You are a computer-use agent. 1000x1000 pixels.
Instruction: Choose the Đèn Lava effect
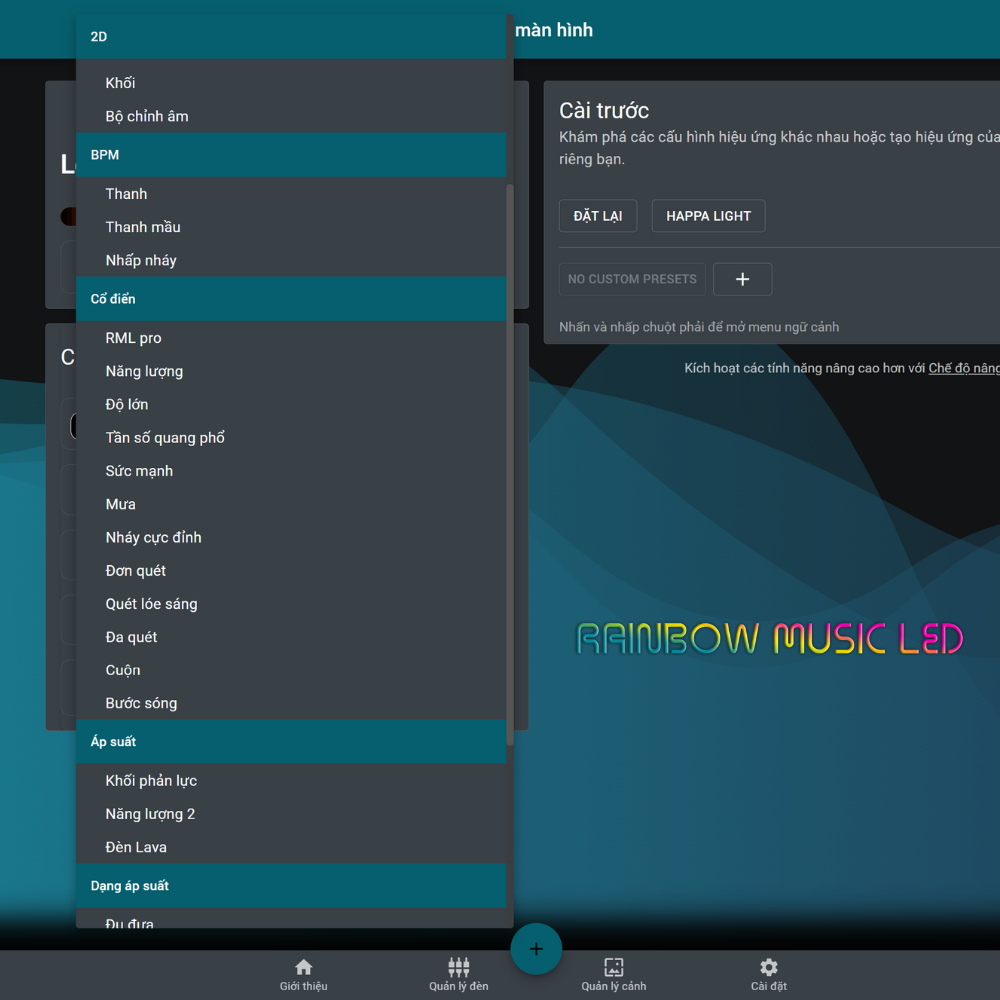136,847
